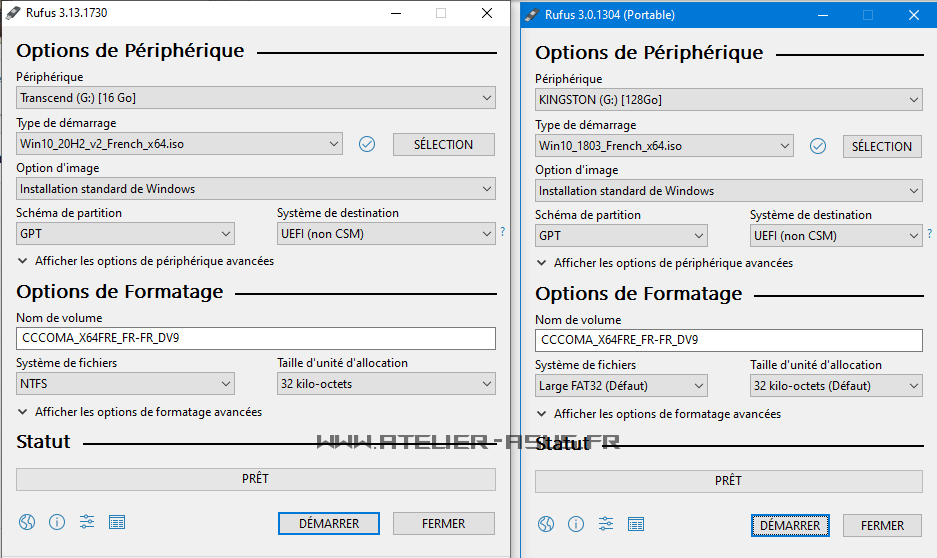This screenshot has width=937, height=558.
Task: Click the volume name field in Rufus 3.13
Action: (256, 338)
